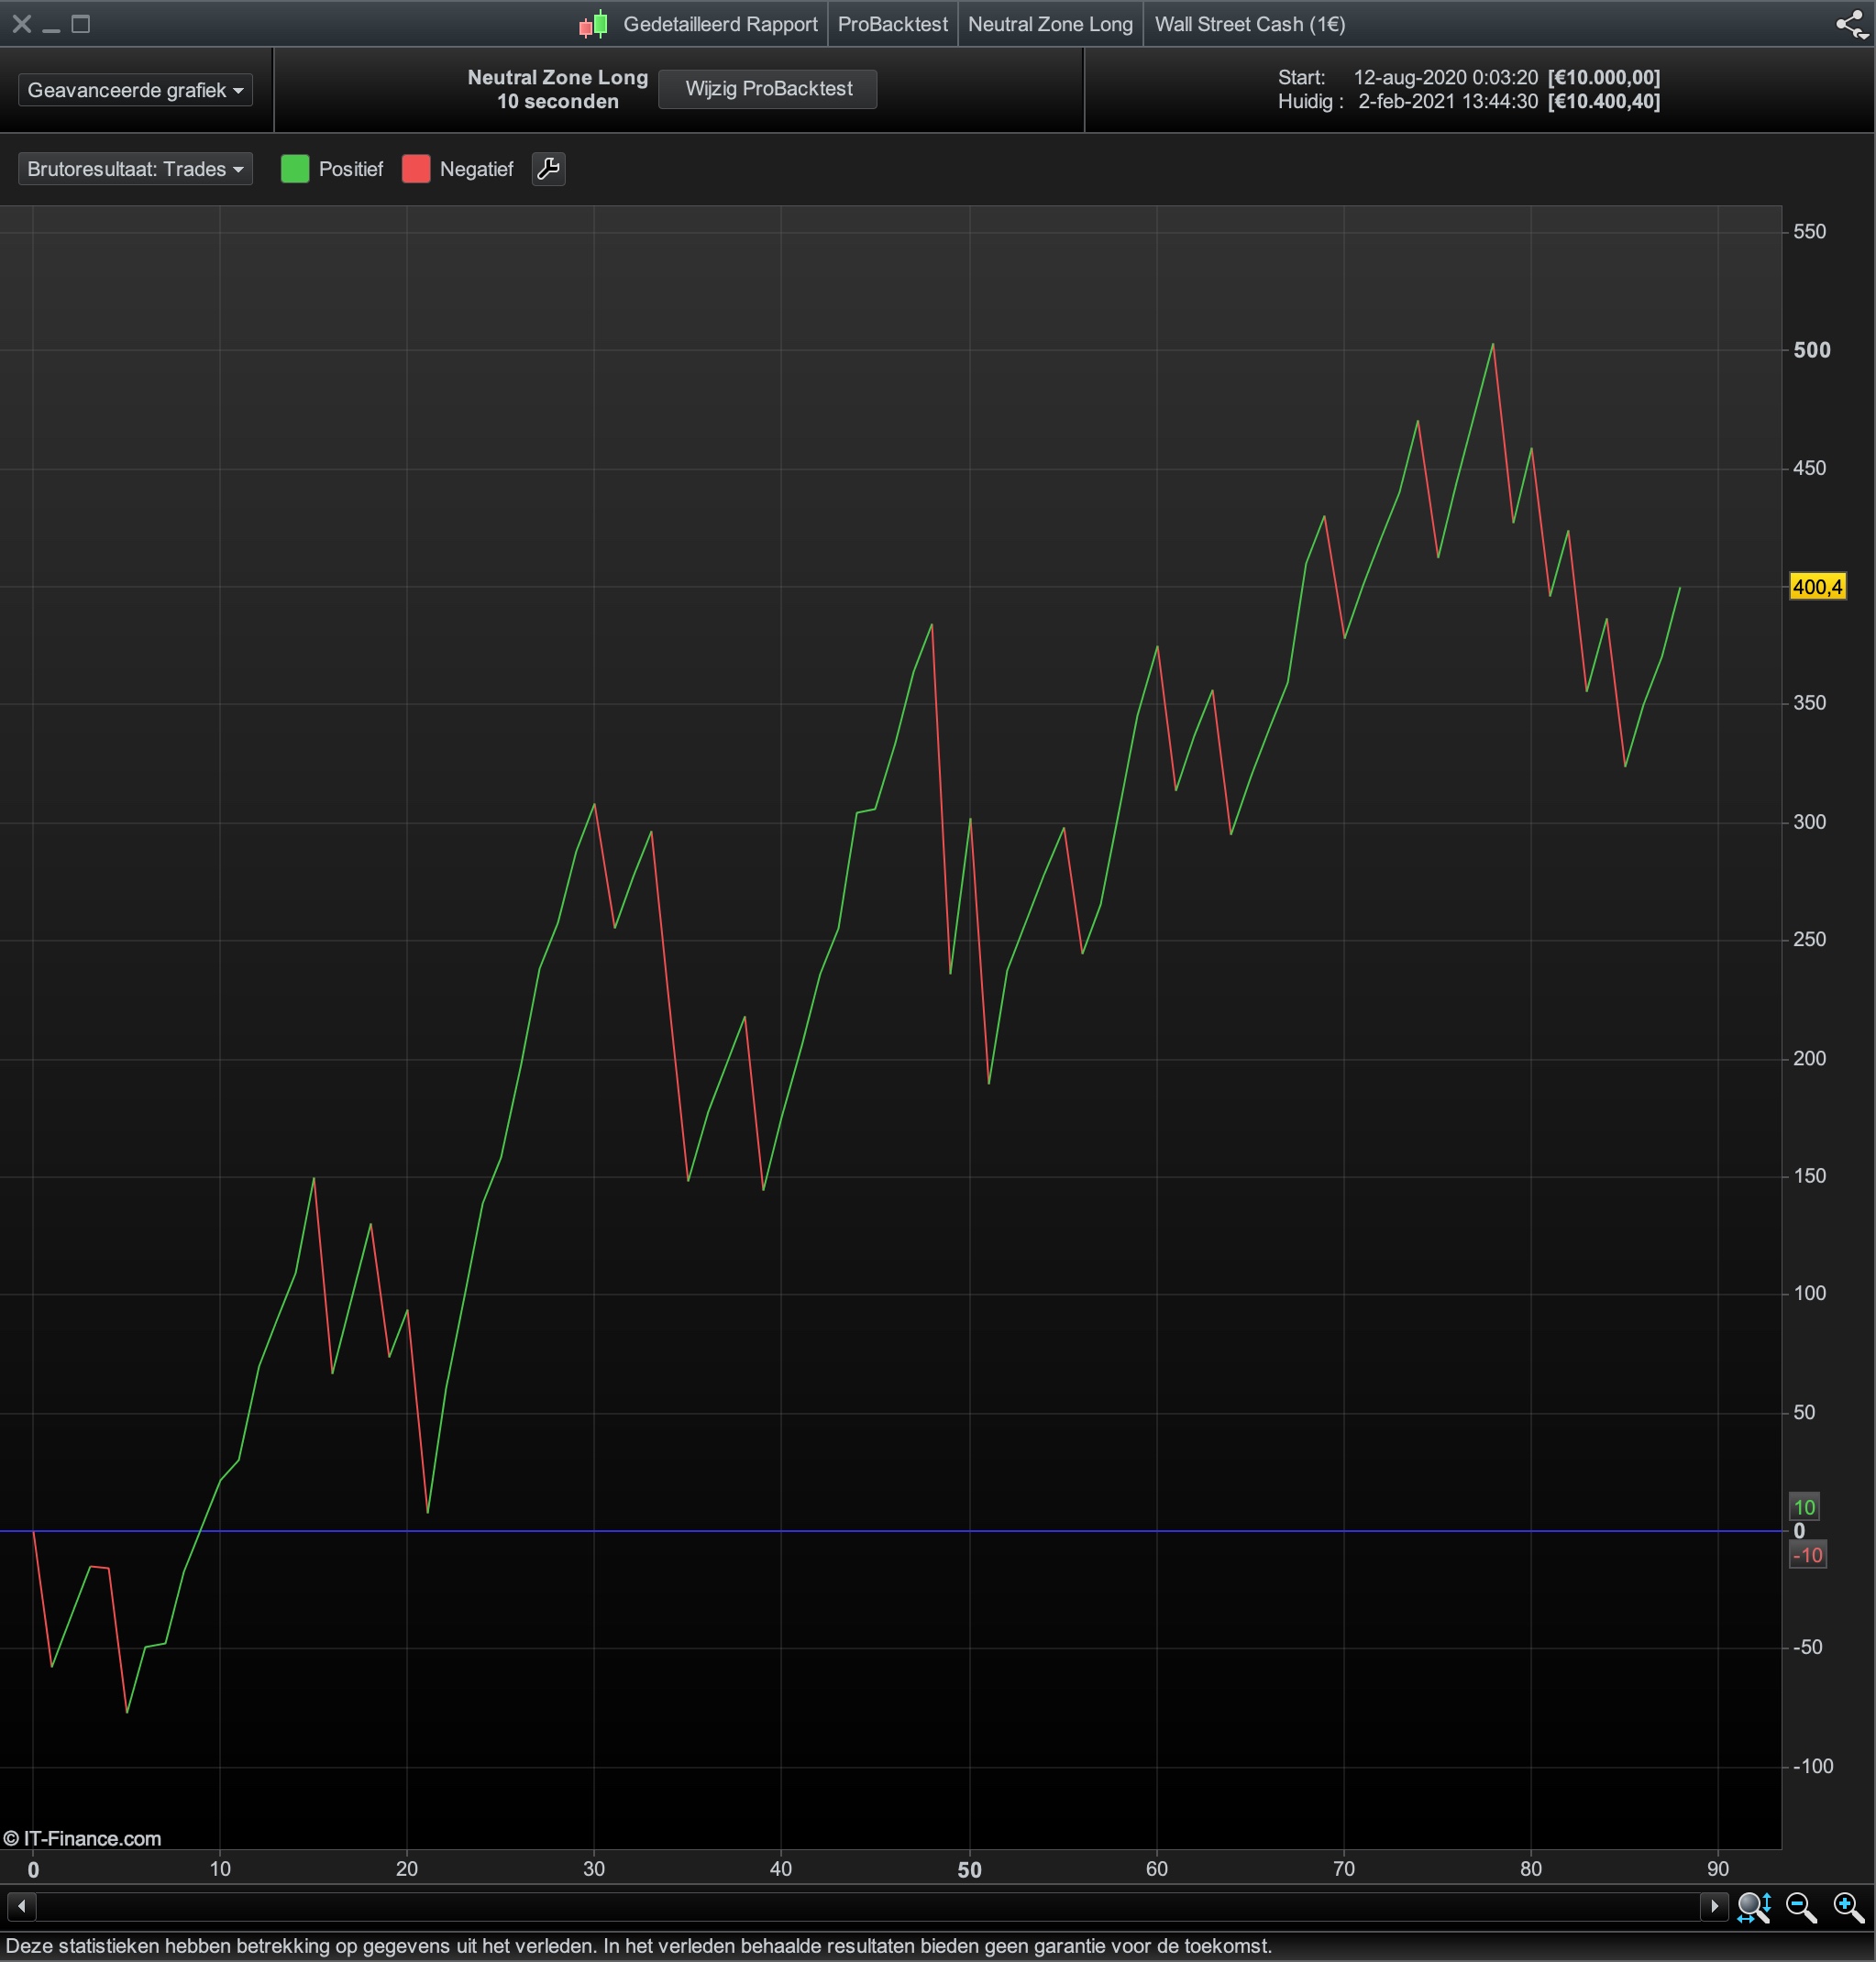Open Geavanceerde grafiek dropdown
The width and height of the screenshot is (1876, 1962).
(x=135, y=90)
